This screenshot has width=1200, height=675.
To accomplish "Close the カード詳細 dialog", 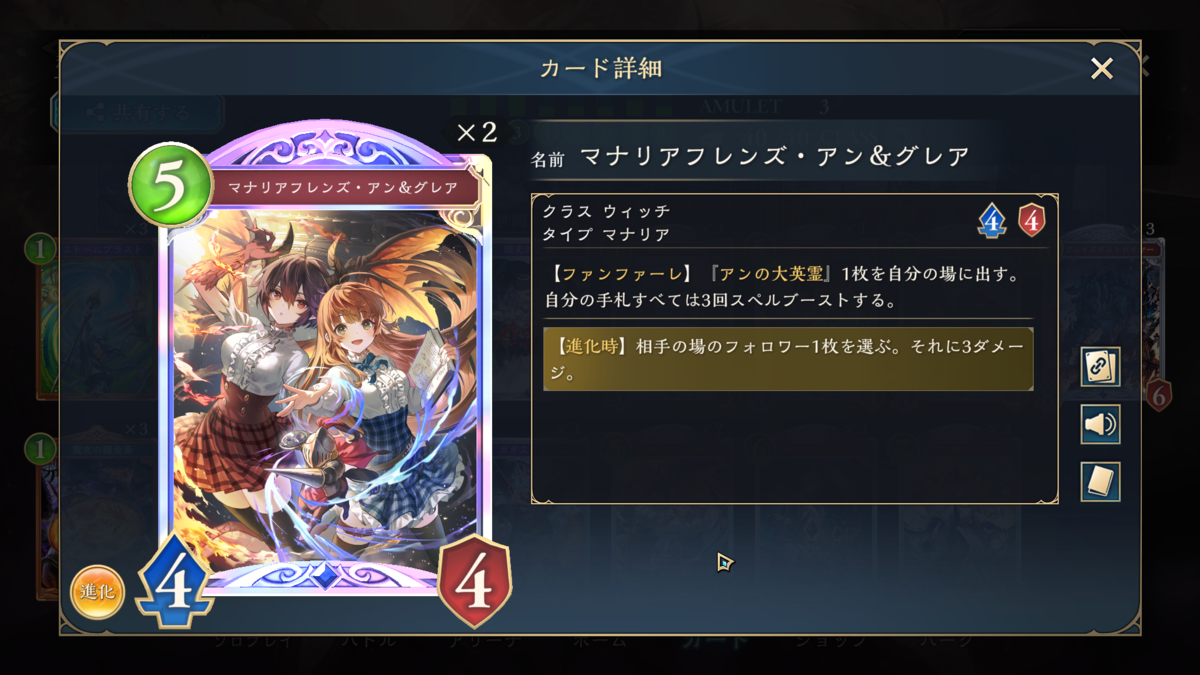I will [x=1101, y=68].
